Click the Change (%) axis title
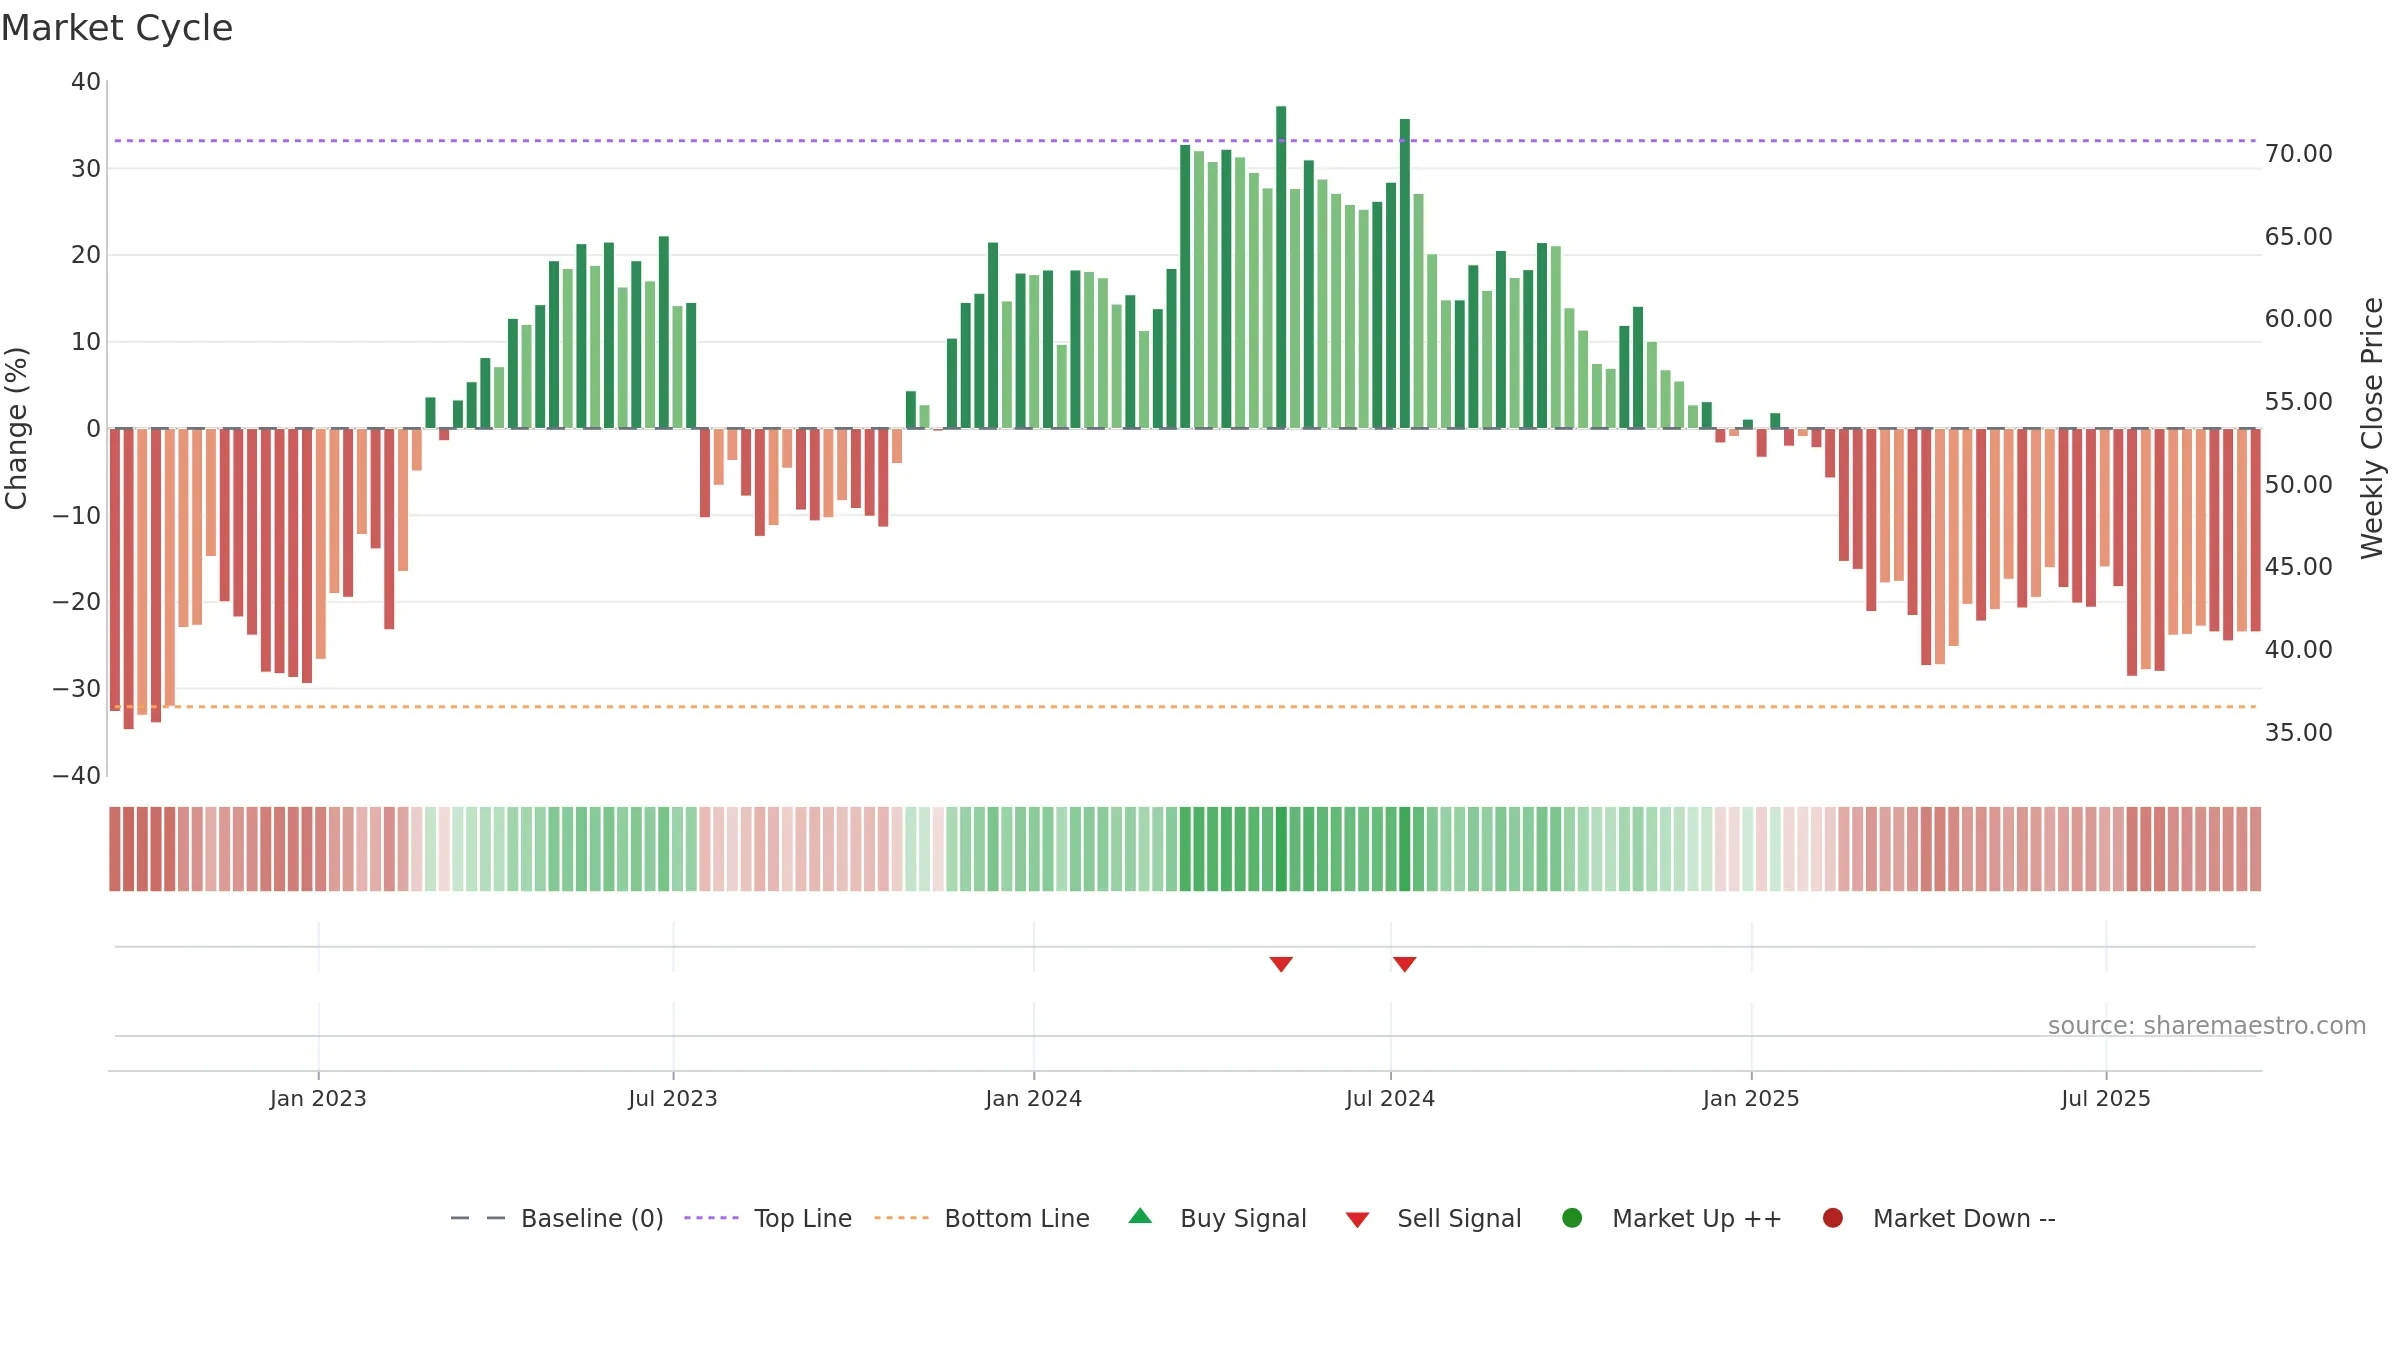Image resolution: width=2400 pixels, height=1350 pixels. [x=17, y=428]
